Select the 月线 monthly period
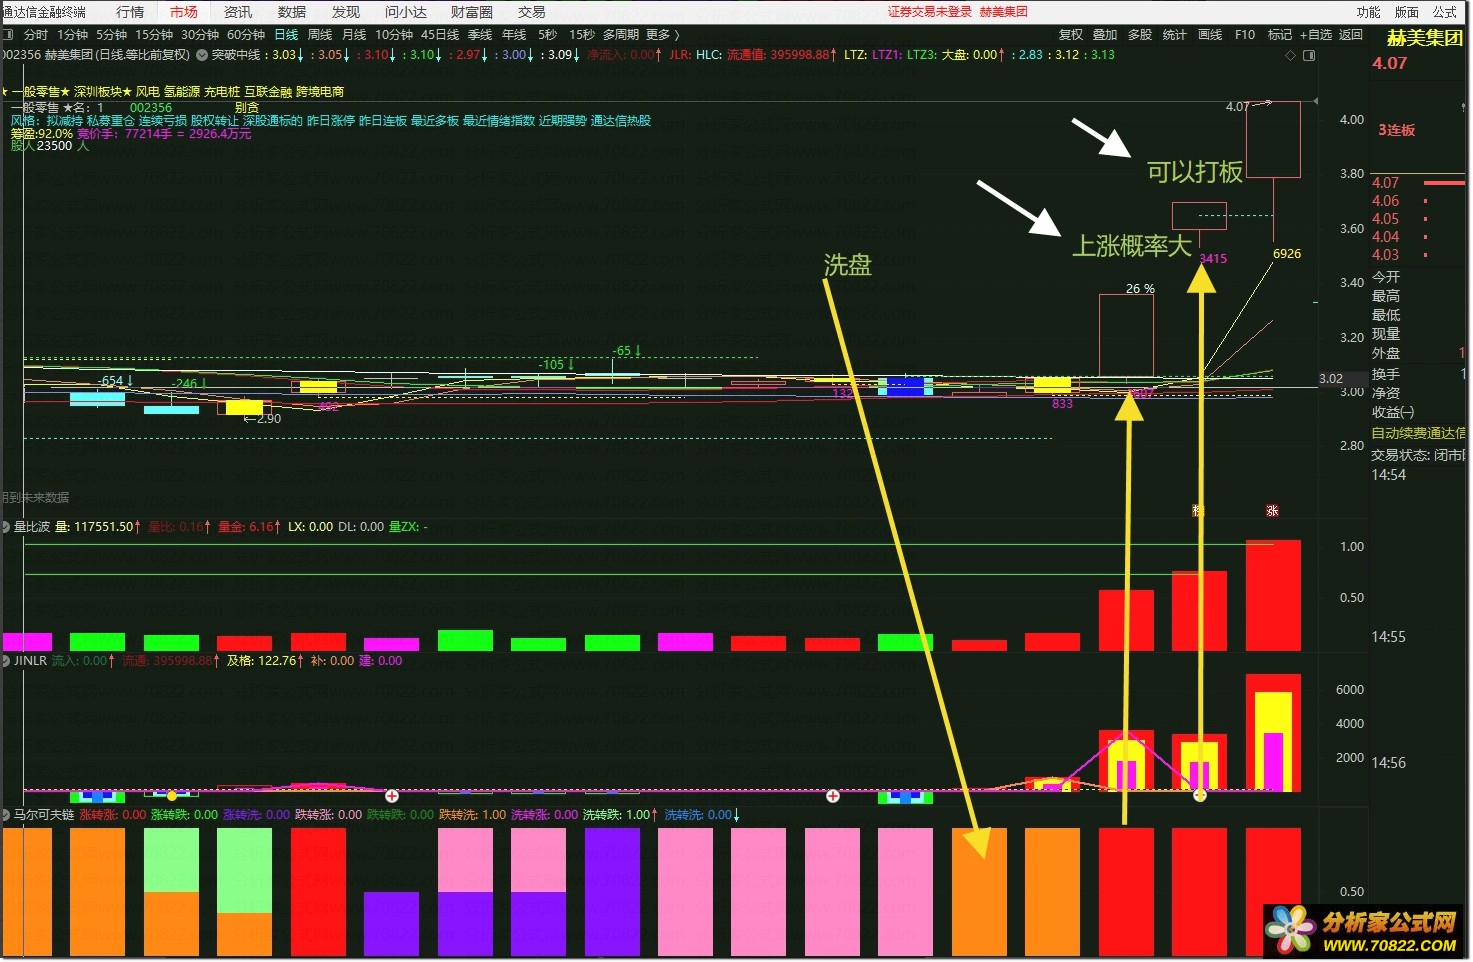The height and width of the screenshot is (962, 1473). click(354, 35)
